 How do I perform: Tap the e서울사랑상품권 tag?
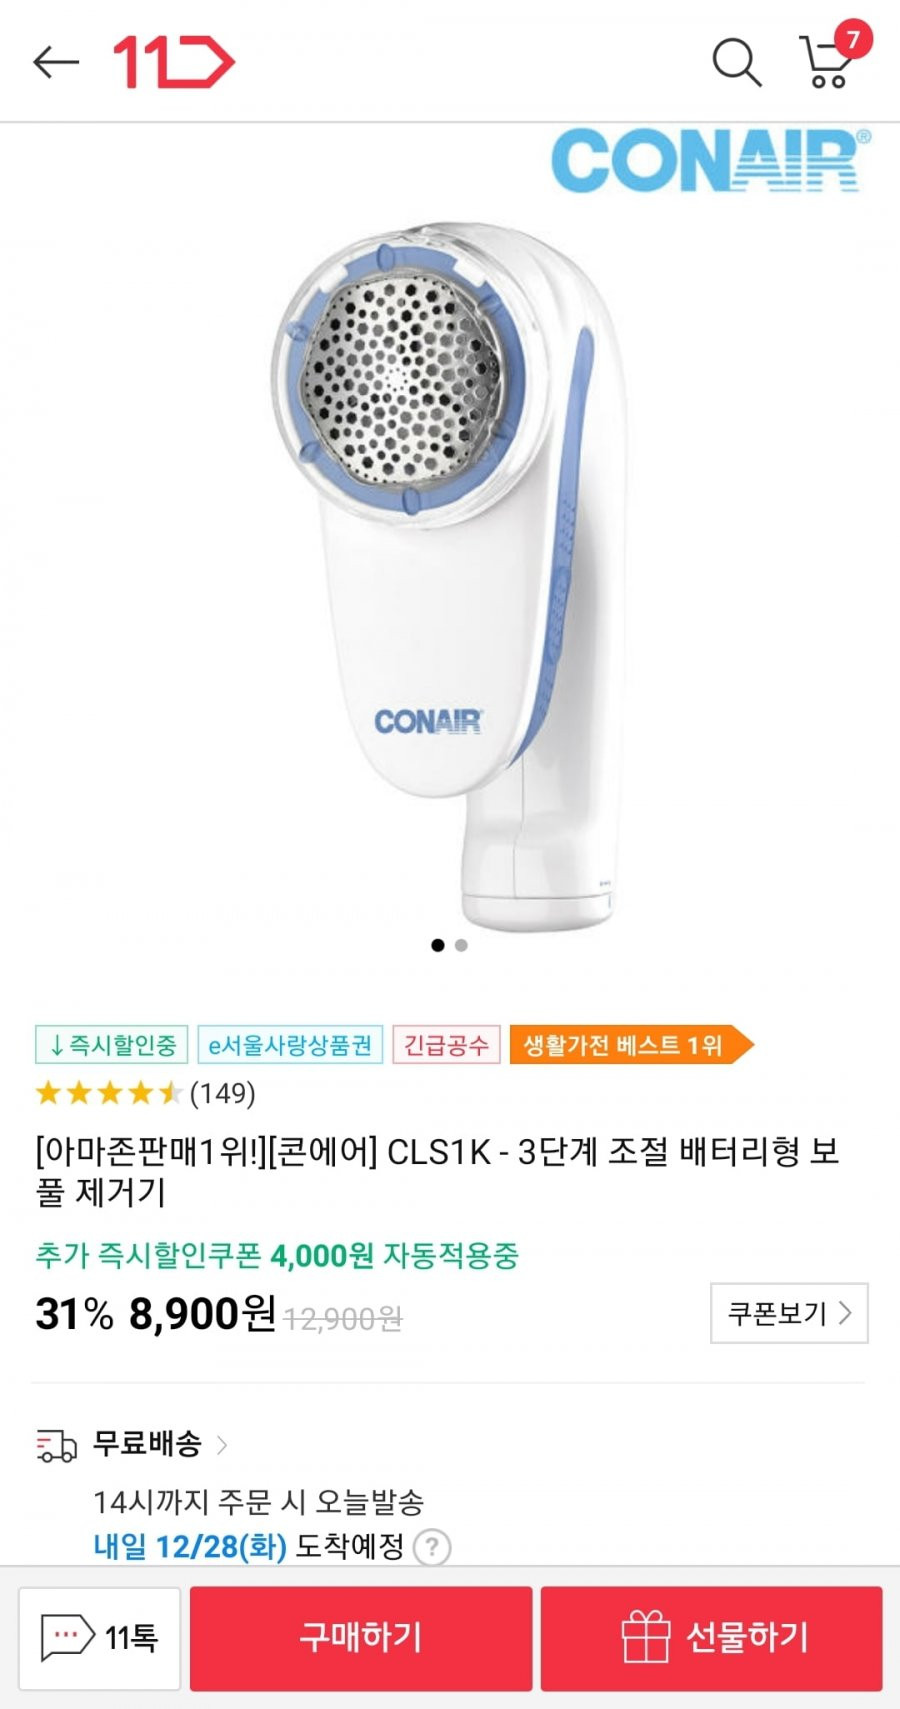click(290, 1045)
